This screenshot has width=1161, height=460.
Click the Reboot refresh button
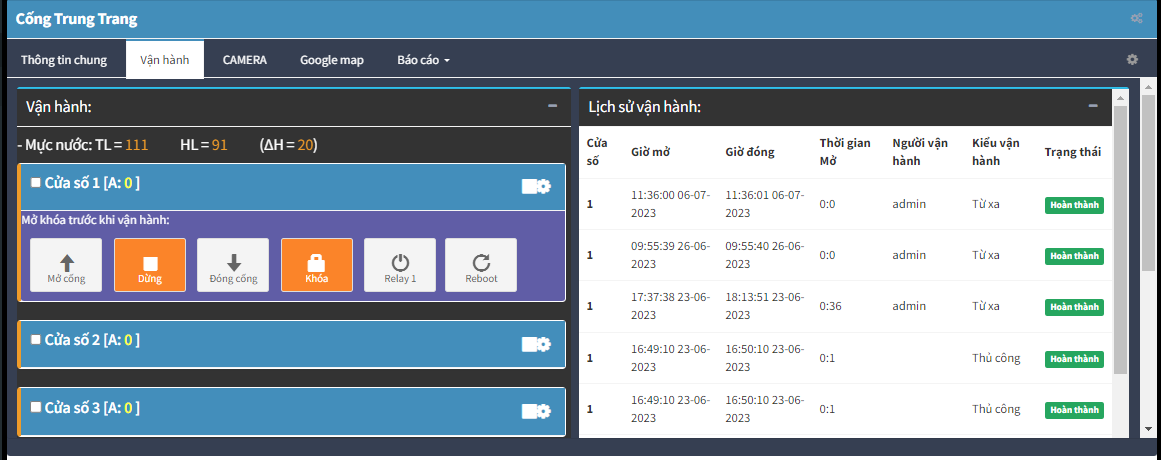[x=481, y=265]
